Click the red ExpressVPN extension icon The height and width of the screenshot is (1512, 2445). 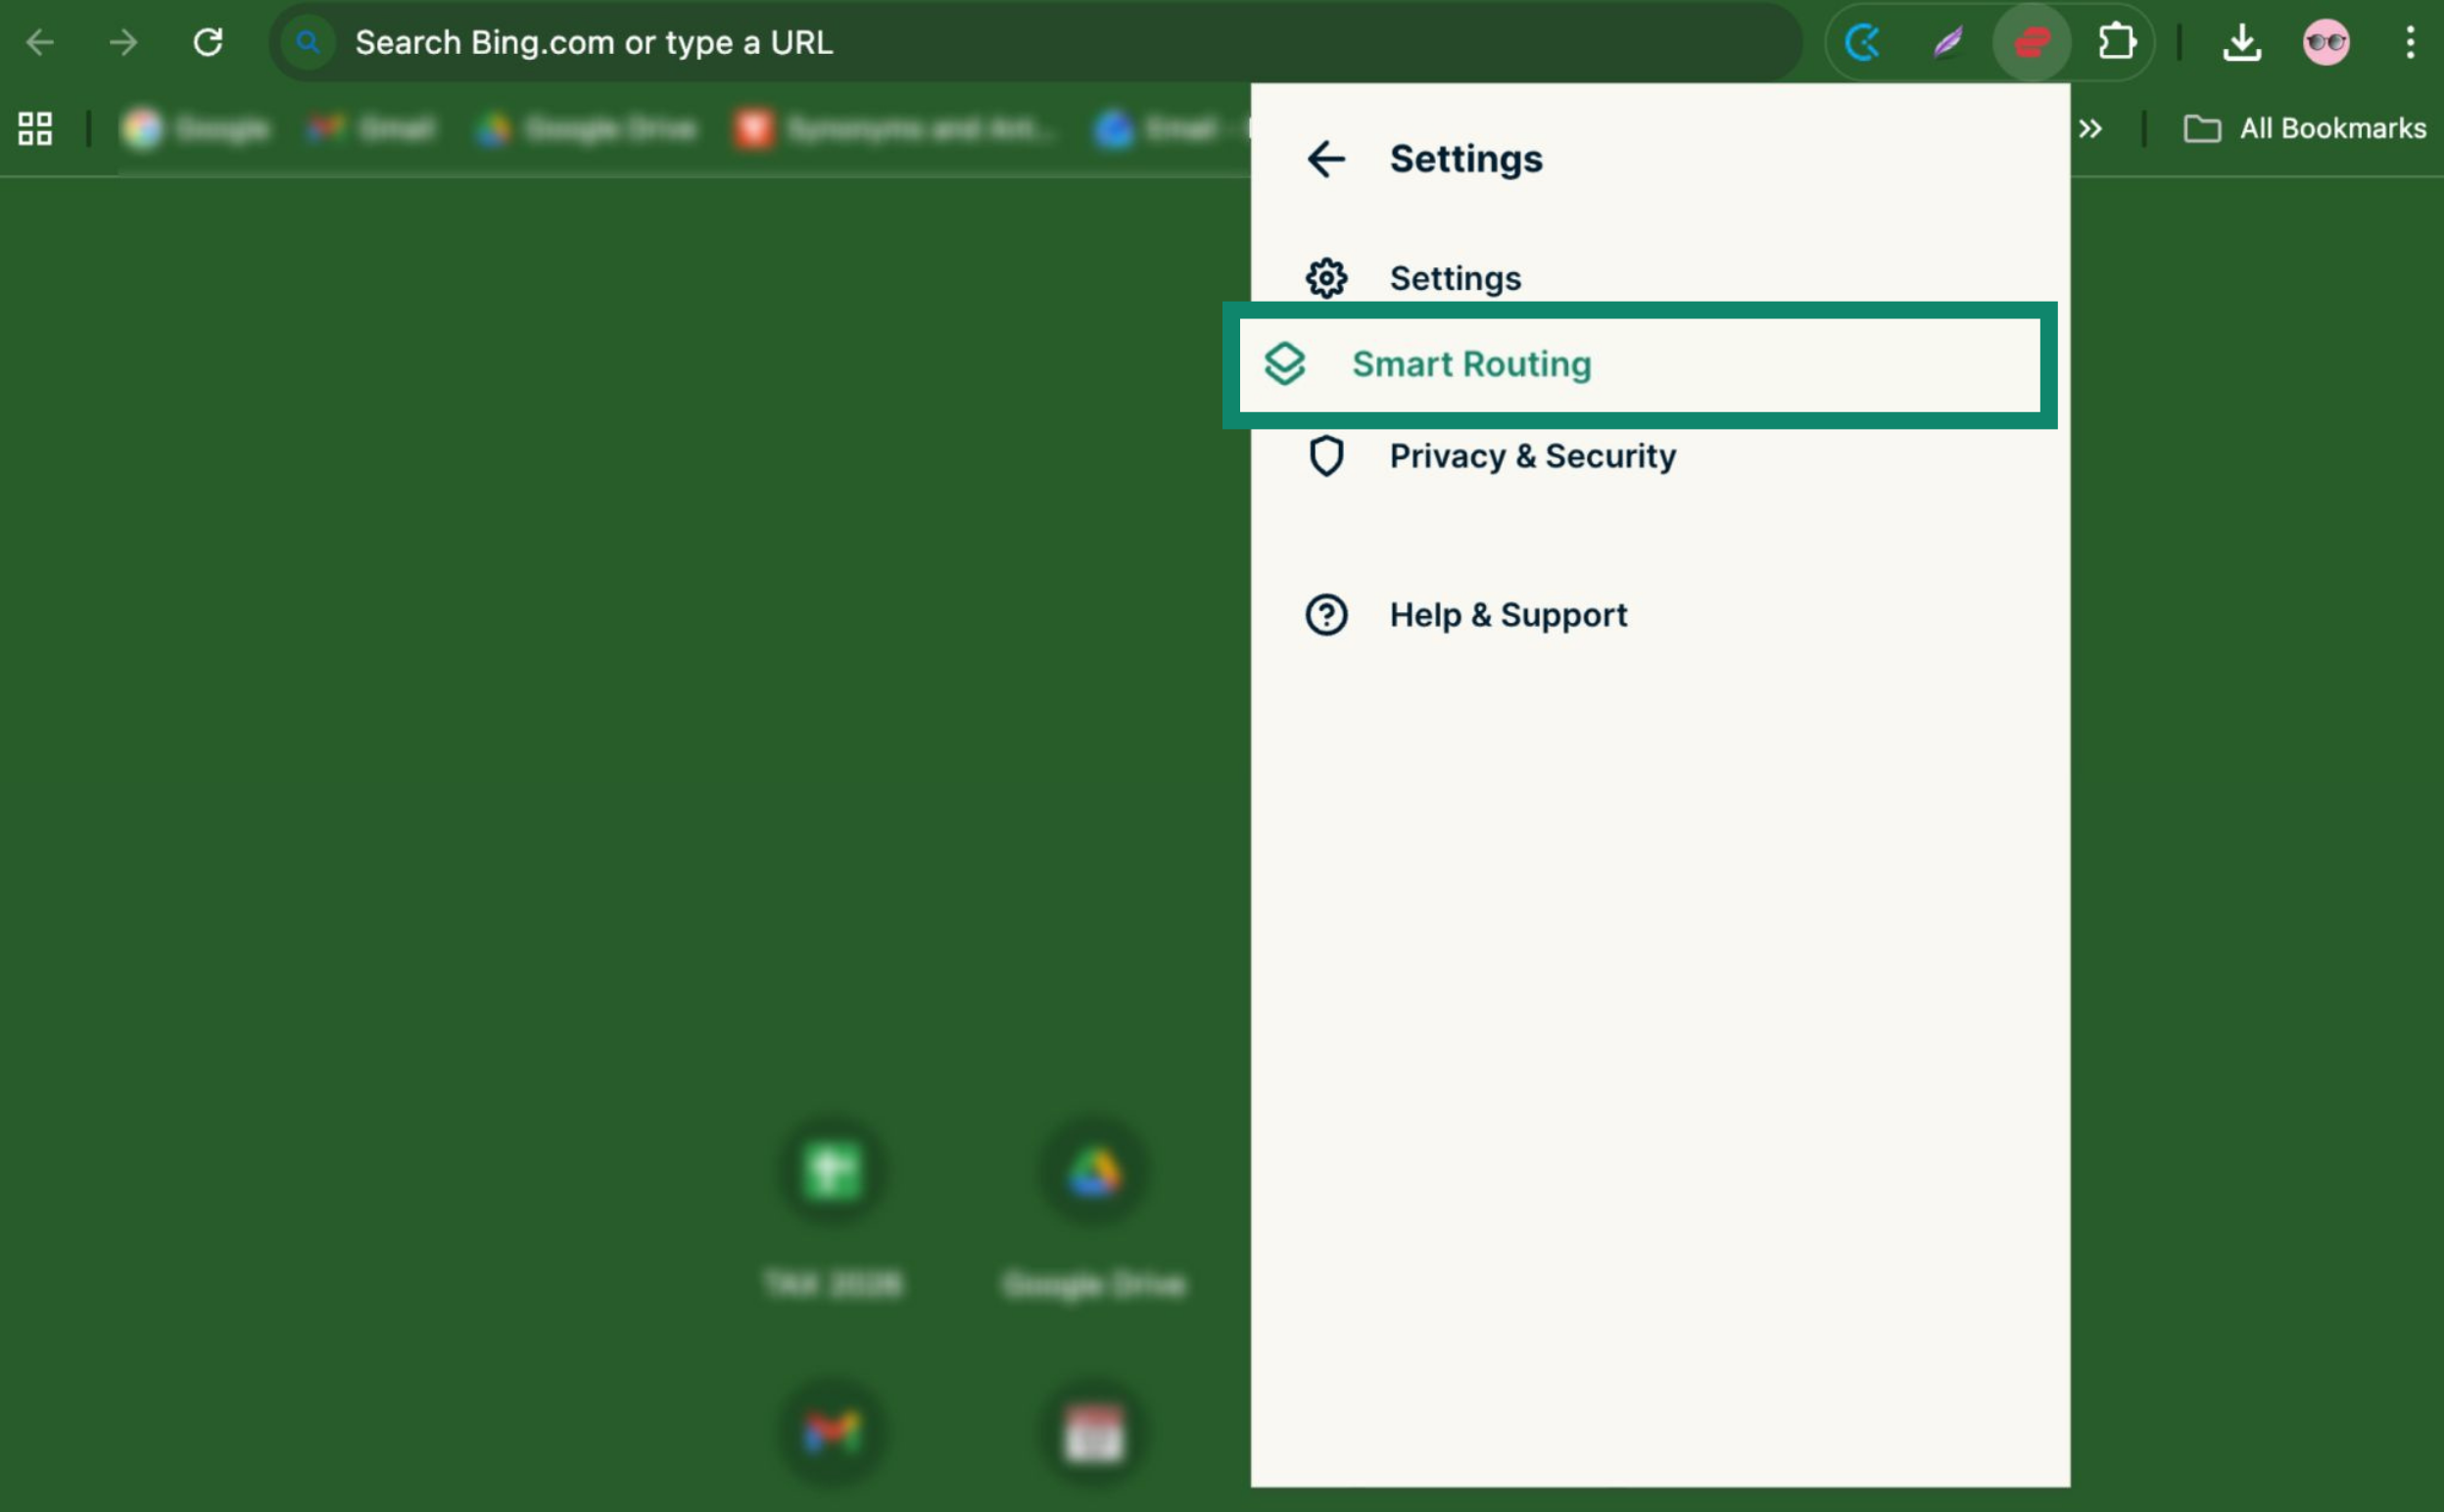(x=2031, y=43)
